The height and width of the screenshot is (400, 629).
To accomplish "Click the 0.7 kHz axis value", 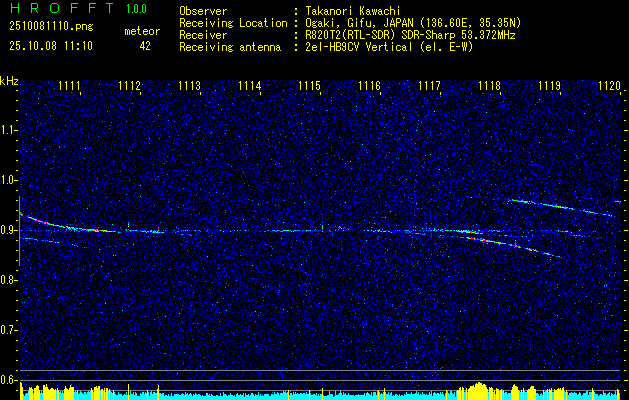I will 9,330.
